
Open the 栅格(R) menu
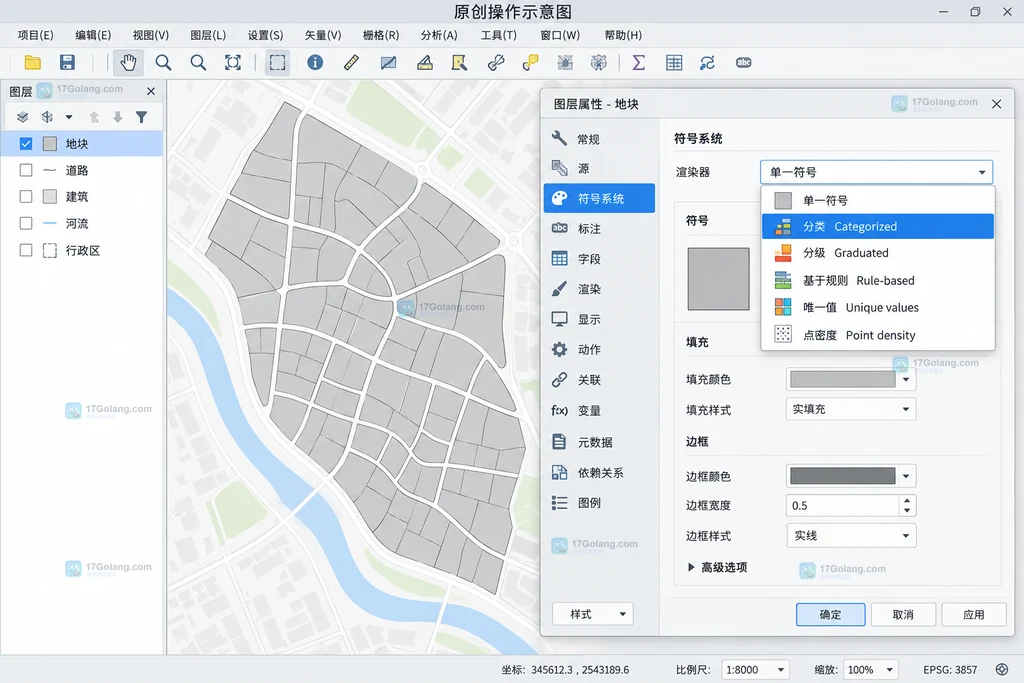pyautogui.click(x=381, y=35)
